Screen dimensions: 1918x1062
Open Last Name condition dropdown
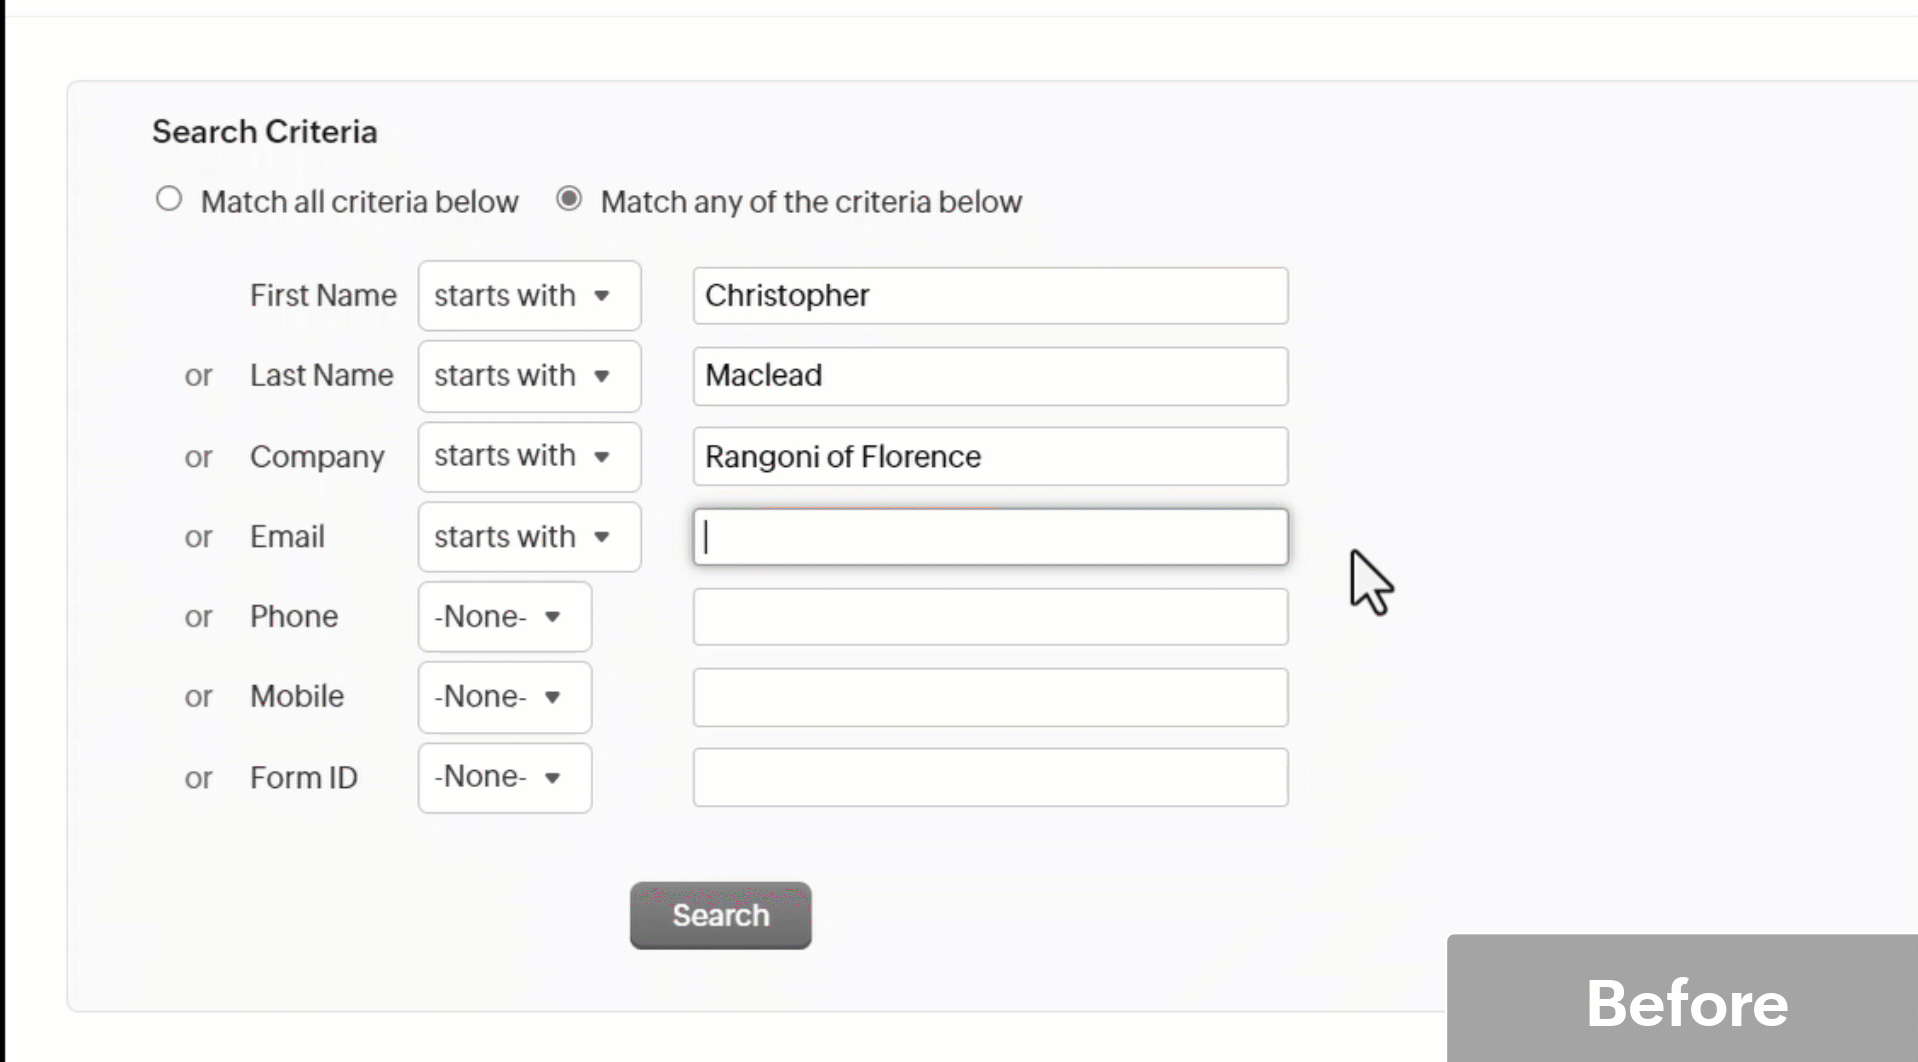pyautogui.click(x=529, y=376)
